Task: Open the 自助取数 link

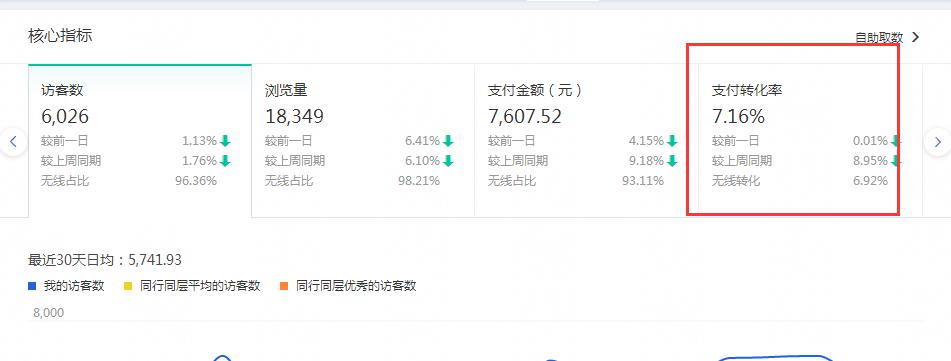Action: coord(879,38)
